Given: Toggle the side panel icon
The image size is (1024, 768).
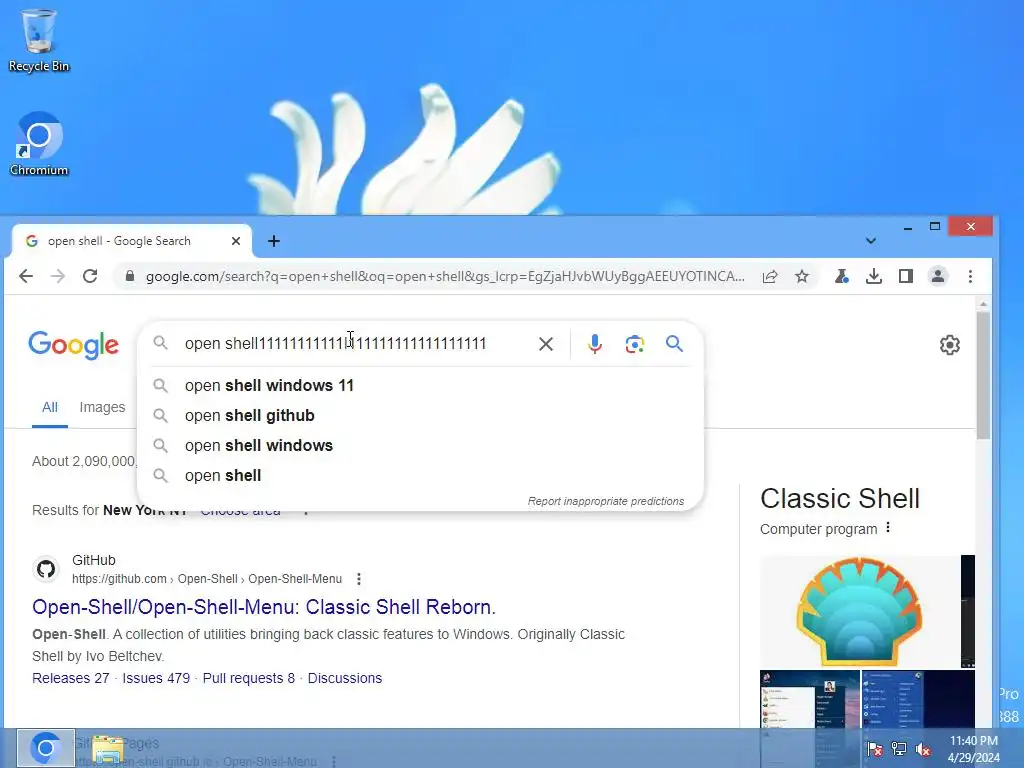Looking at the screenshot, I should [x=906, y=276].
